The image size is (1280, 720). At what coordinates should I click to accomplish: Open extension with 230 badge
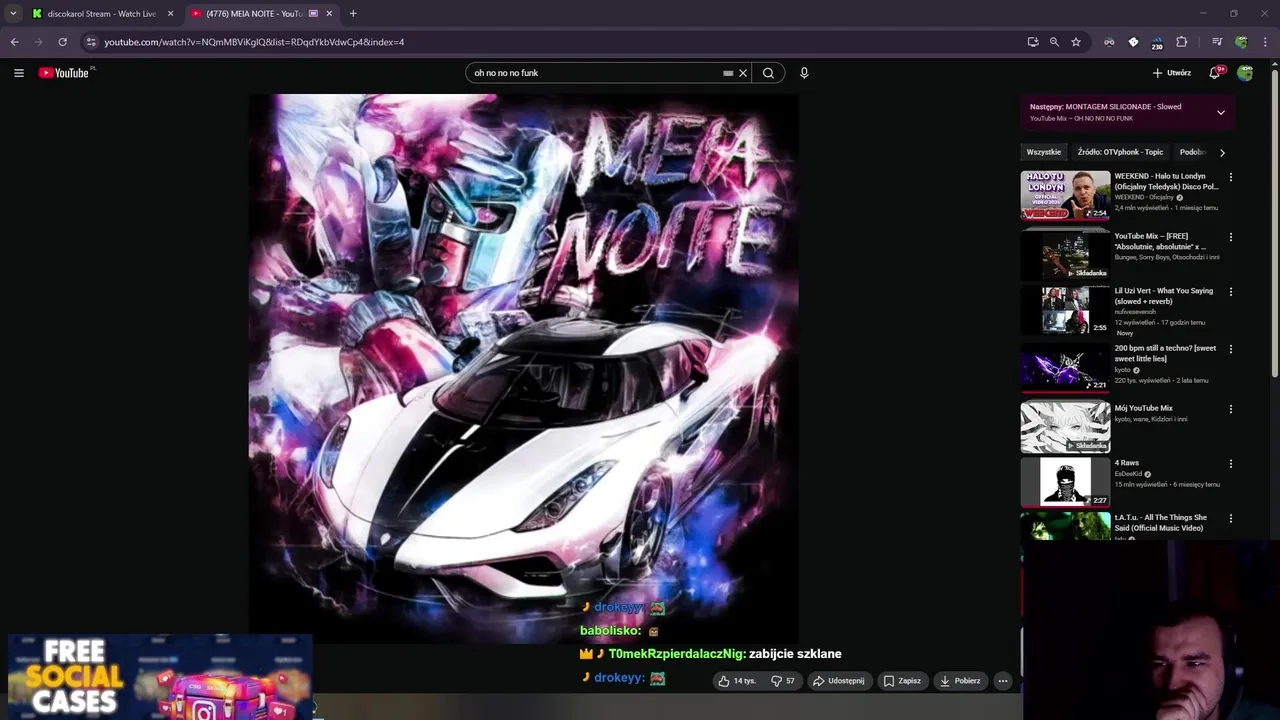tap(1157, 42)
